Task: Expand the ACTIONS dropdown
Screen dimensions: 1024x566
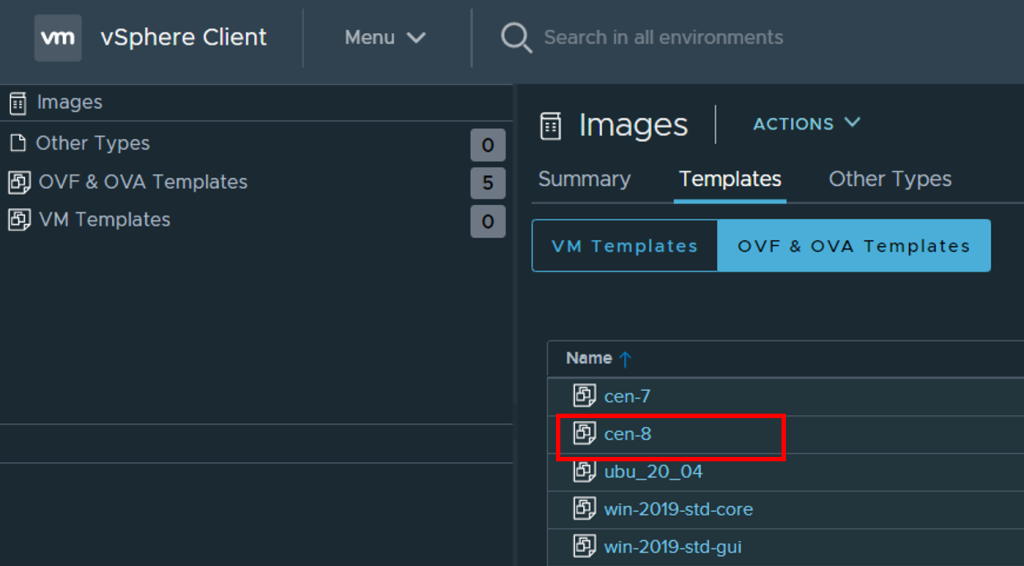Action: coord(806,124)
